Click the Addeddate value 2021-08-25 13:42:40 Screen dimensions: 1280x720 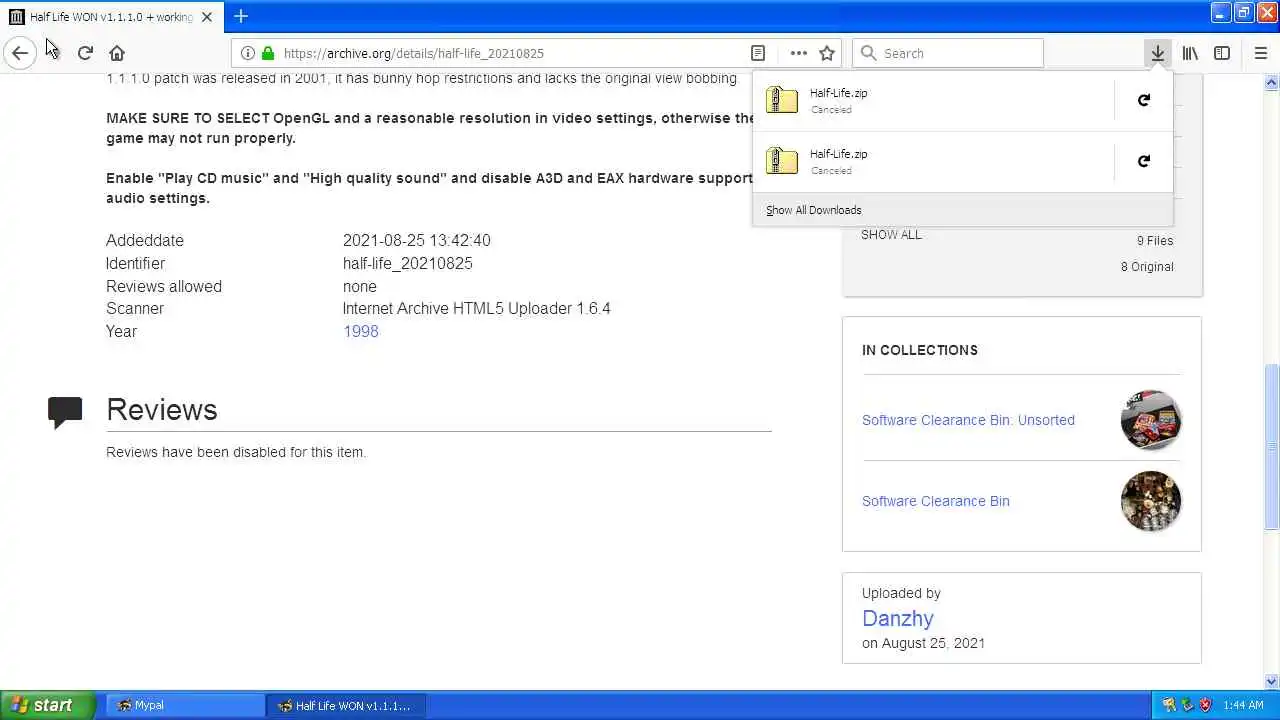coord(417,240)
